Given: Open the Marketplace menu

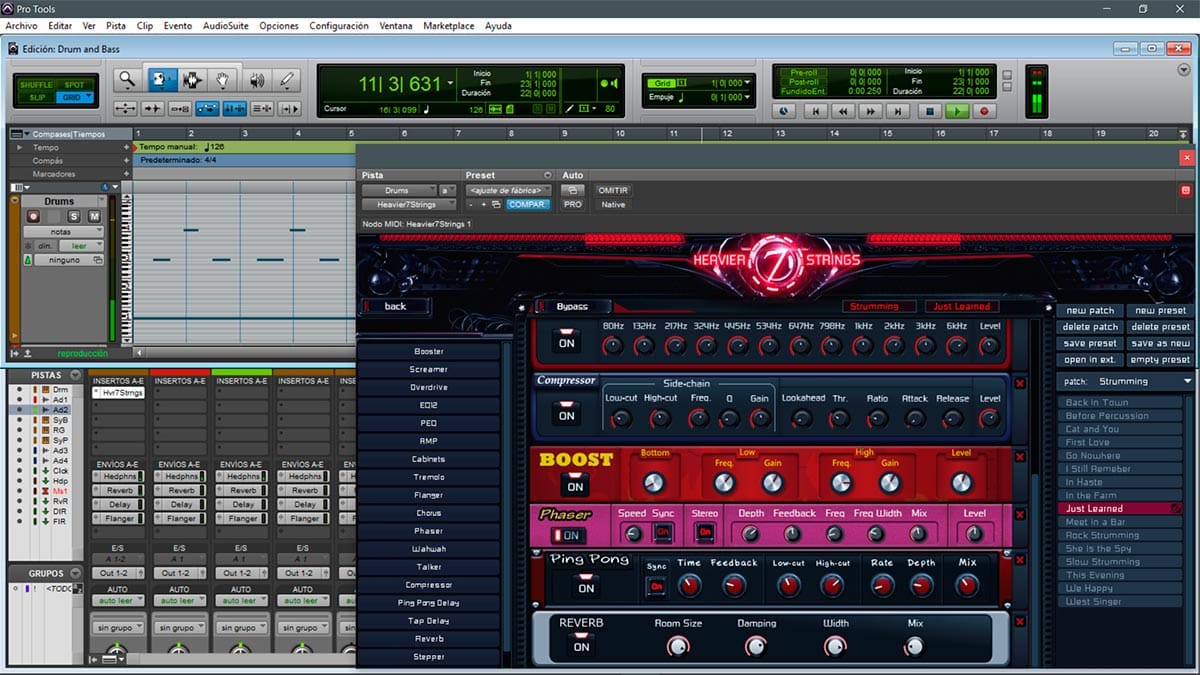Looking at the screenshot, I should [448, 26].
